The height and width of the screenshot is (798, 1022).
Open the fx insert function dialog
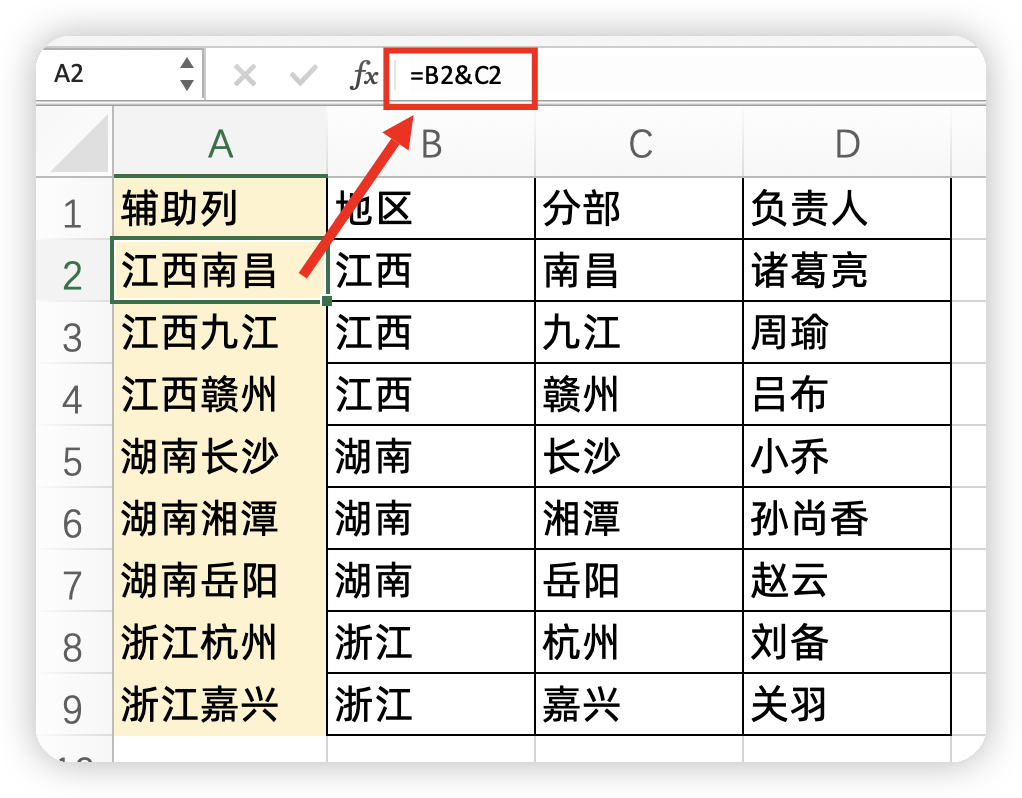pos(364,75)
